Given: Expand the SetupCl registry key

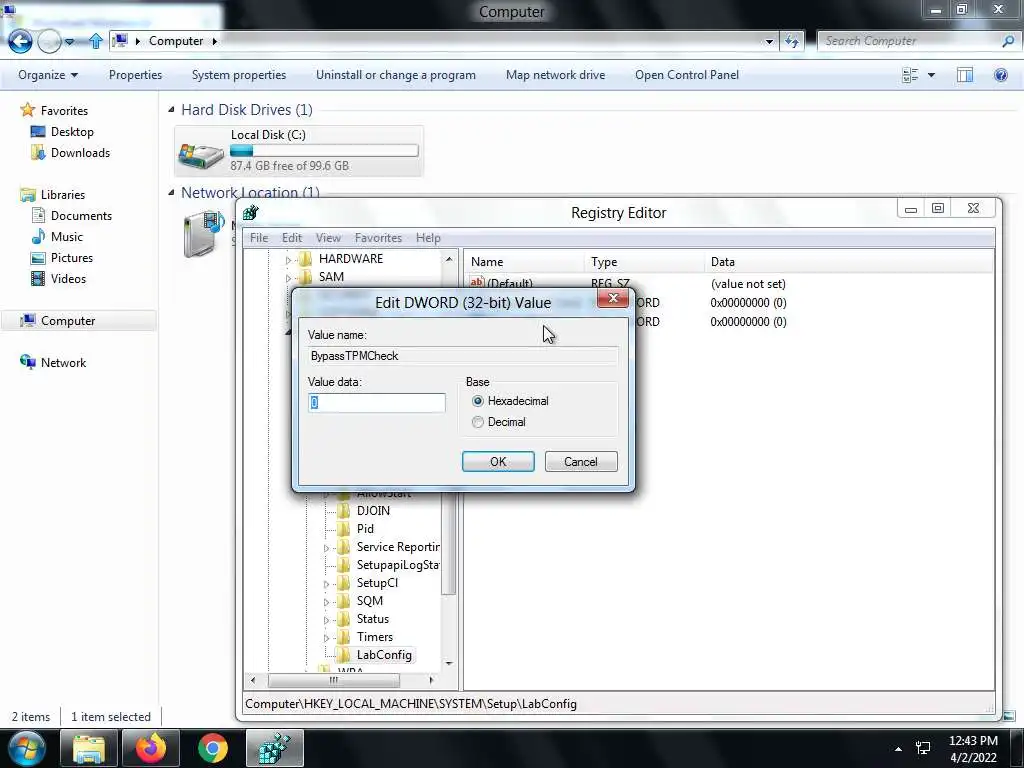Looking at the screenshot, I should click(x=326, y=584).
